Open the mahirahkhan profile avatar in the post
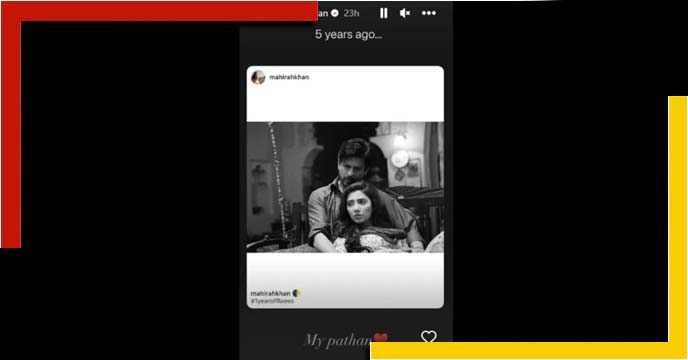 (x=258, y=77)
